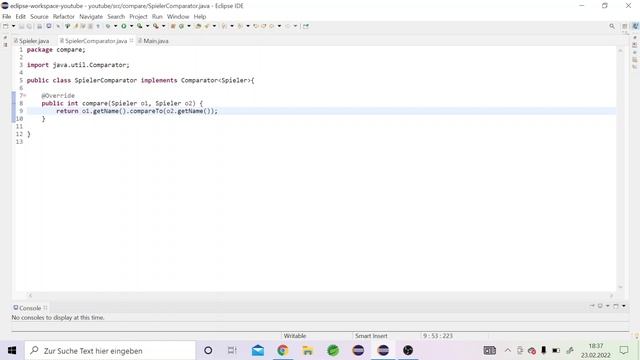Click the Open Console icon
640x360 pixels.
pyautogui.click(x=616, y=306)
